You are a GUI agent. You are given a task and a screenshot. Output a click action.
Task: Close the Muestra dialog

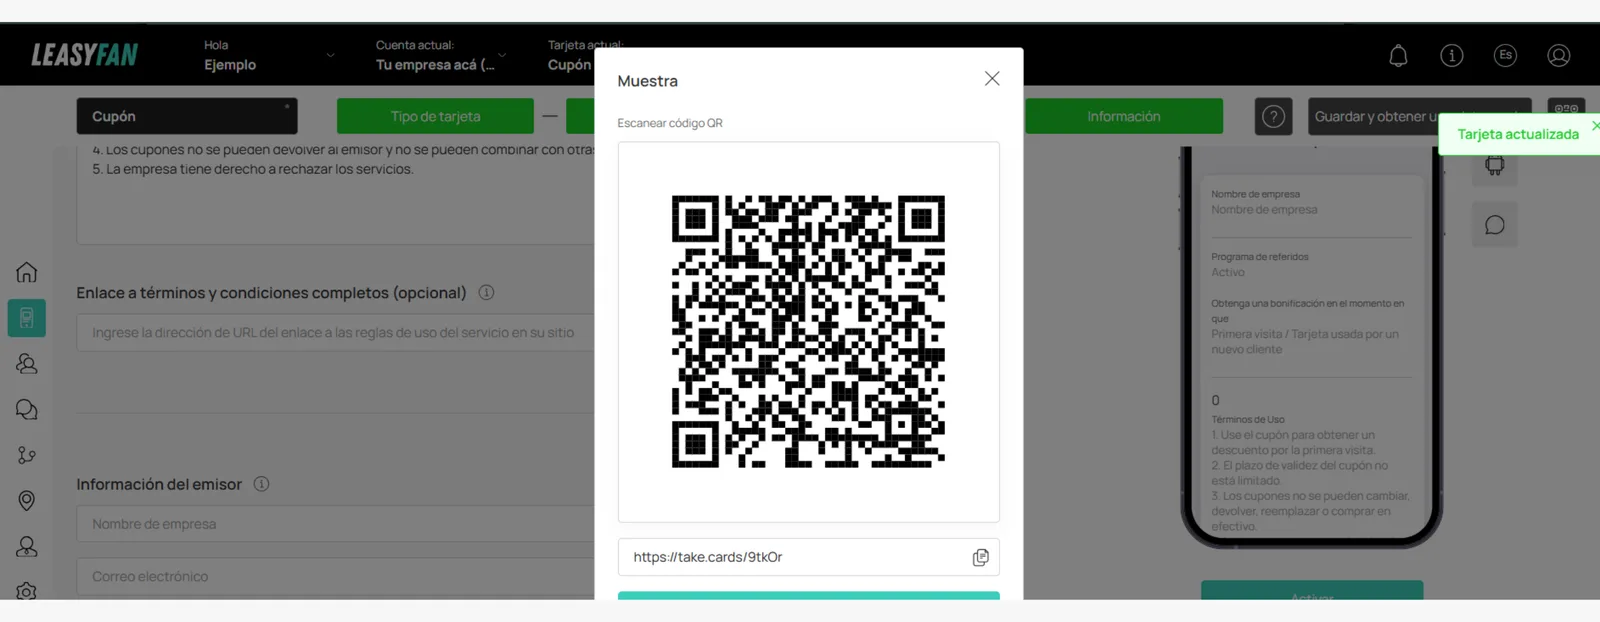click(991, 78)
